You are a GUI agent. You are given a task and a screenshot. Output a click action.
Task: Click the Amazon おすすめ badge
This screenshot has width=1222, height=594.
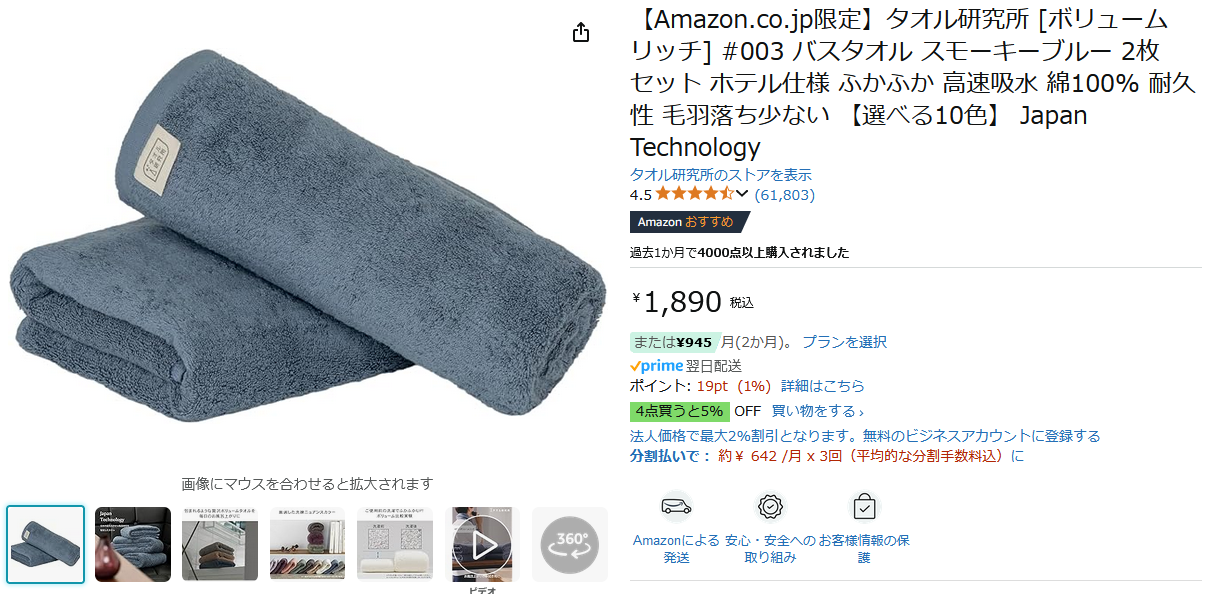689,222
